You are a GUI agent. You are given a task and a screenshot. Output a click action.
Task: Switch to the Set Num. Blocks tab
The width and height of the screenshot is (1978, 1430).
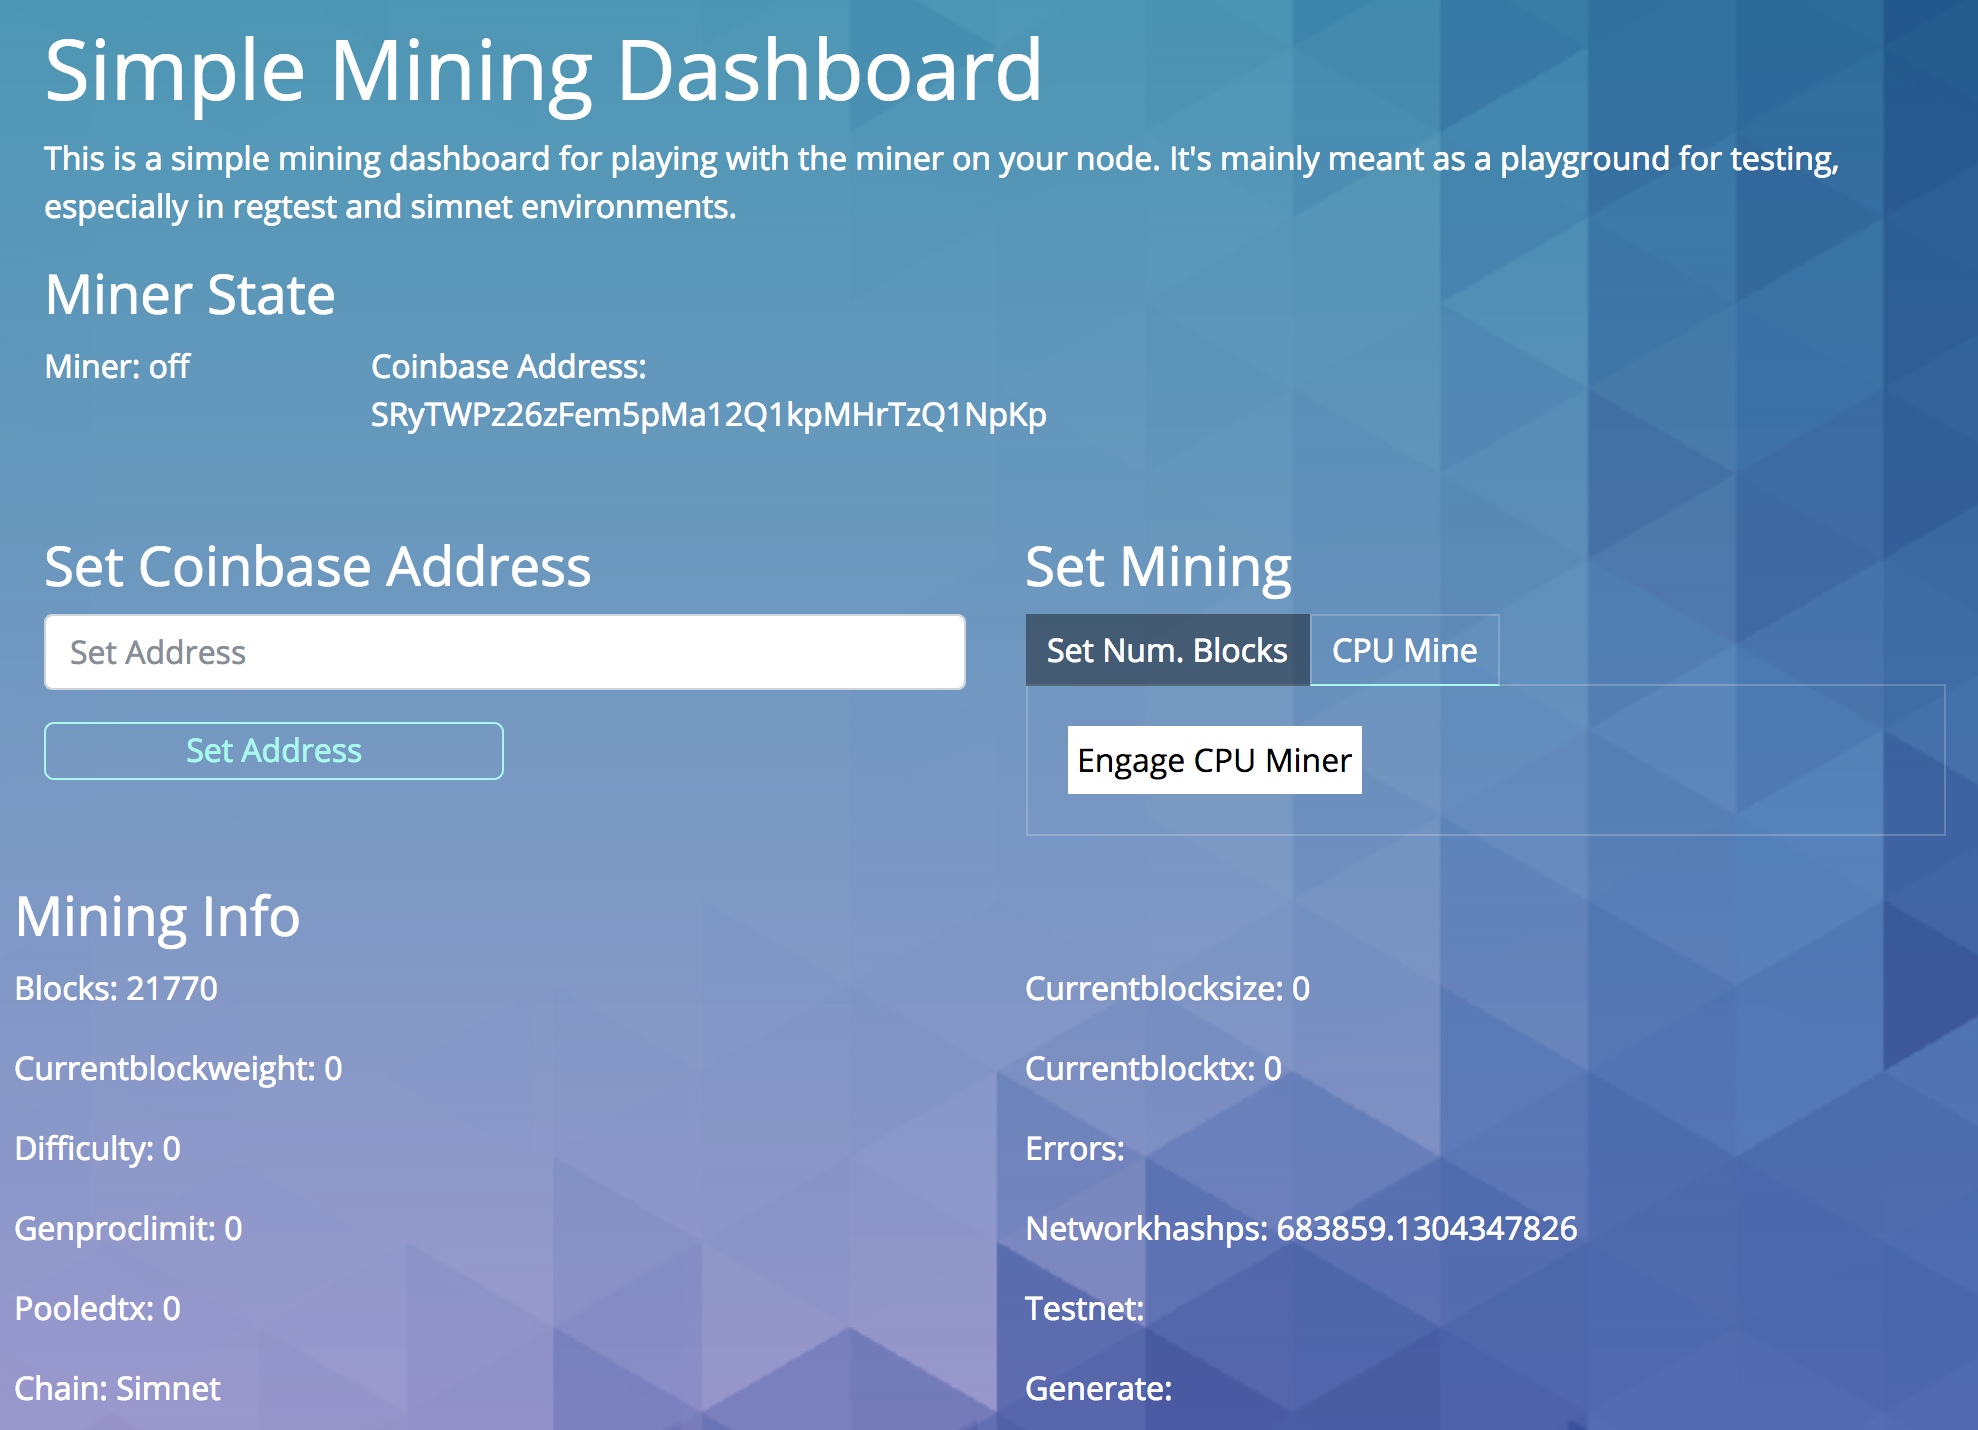tap(1167, 651)
